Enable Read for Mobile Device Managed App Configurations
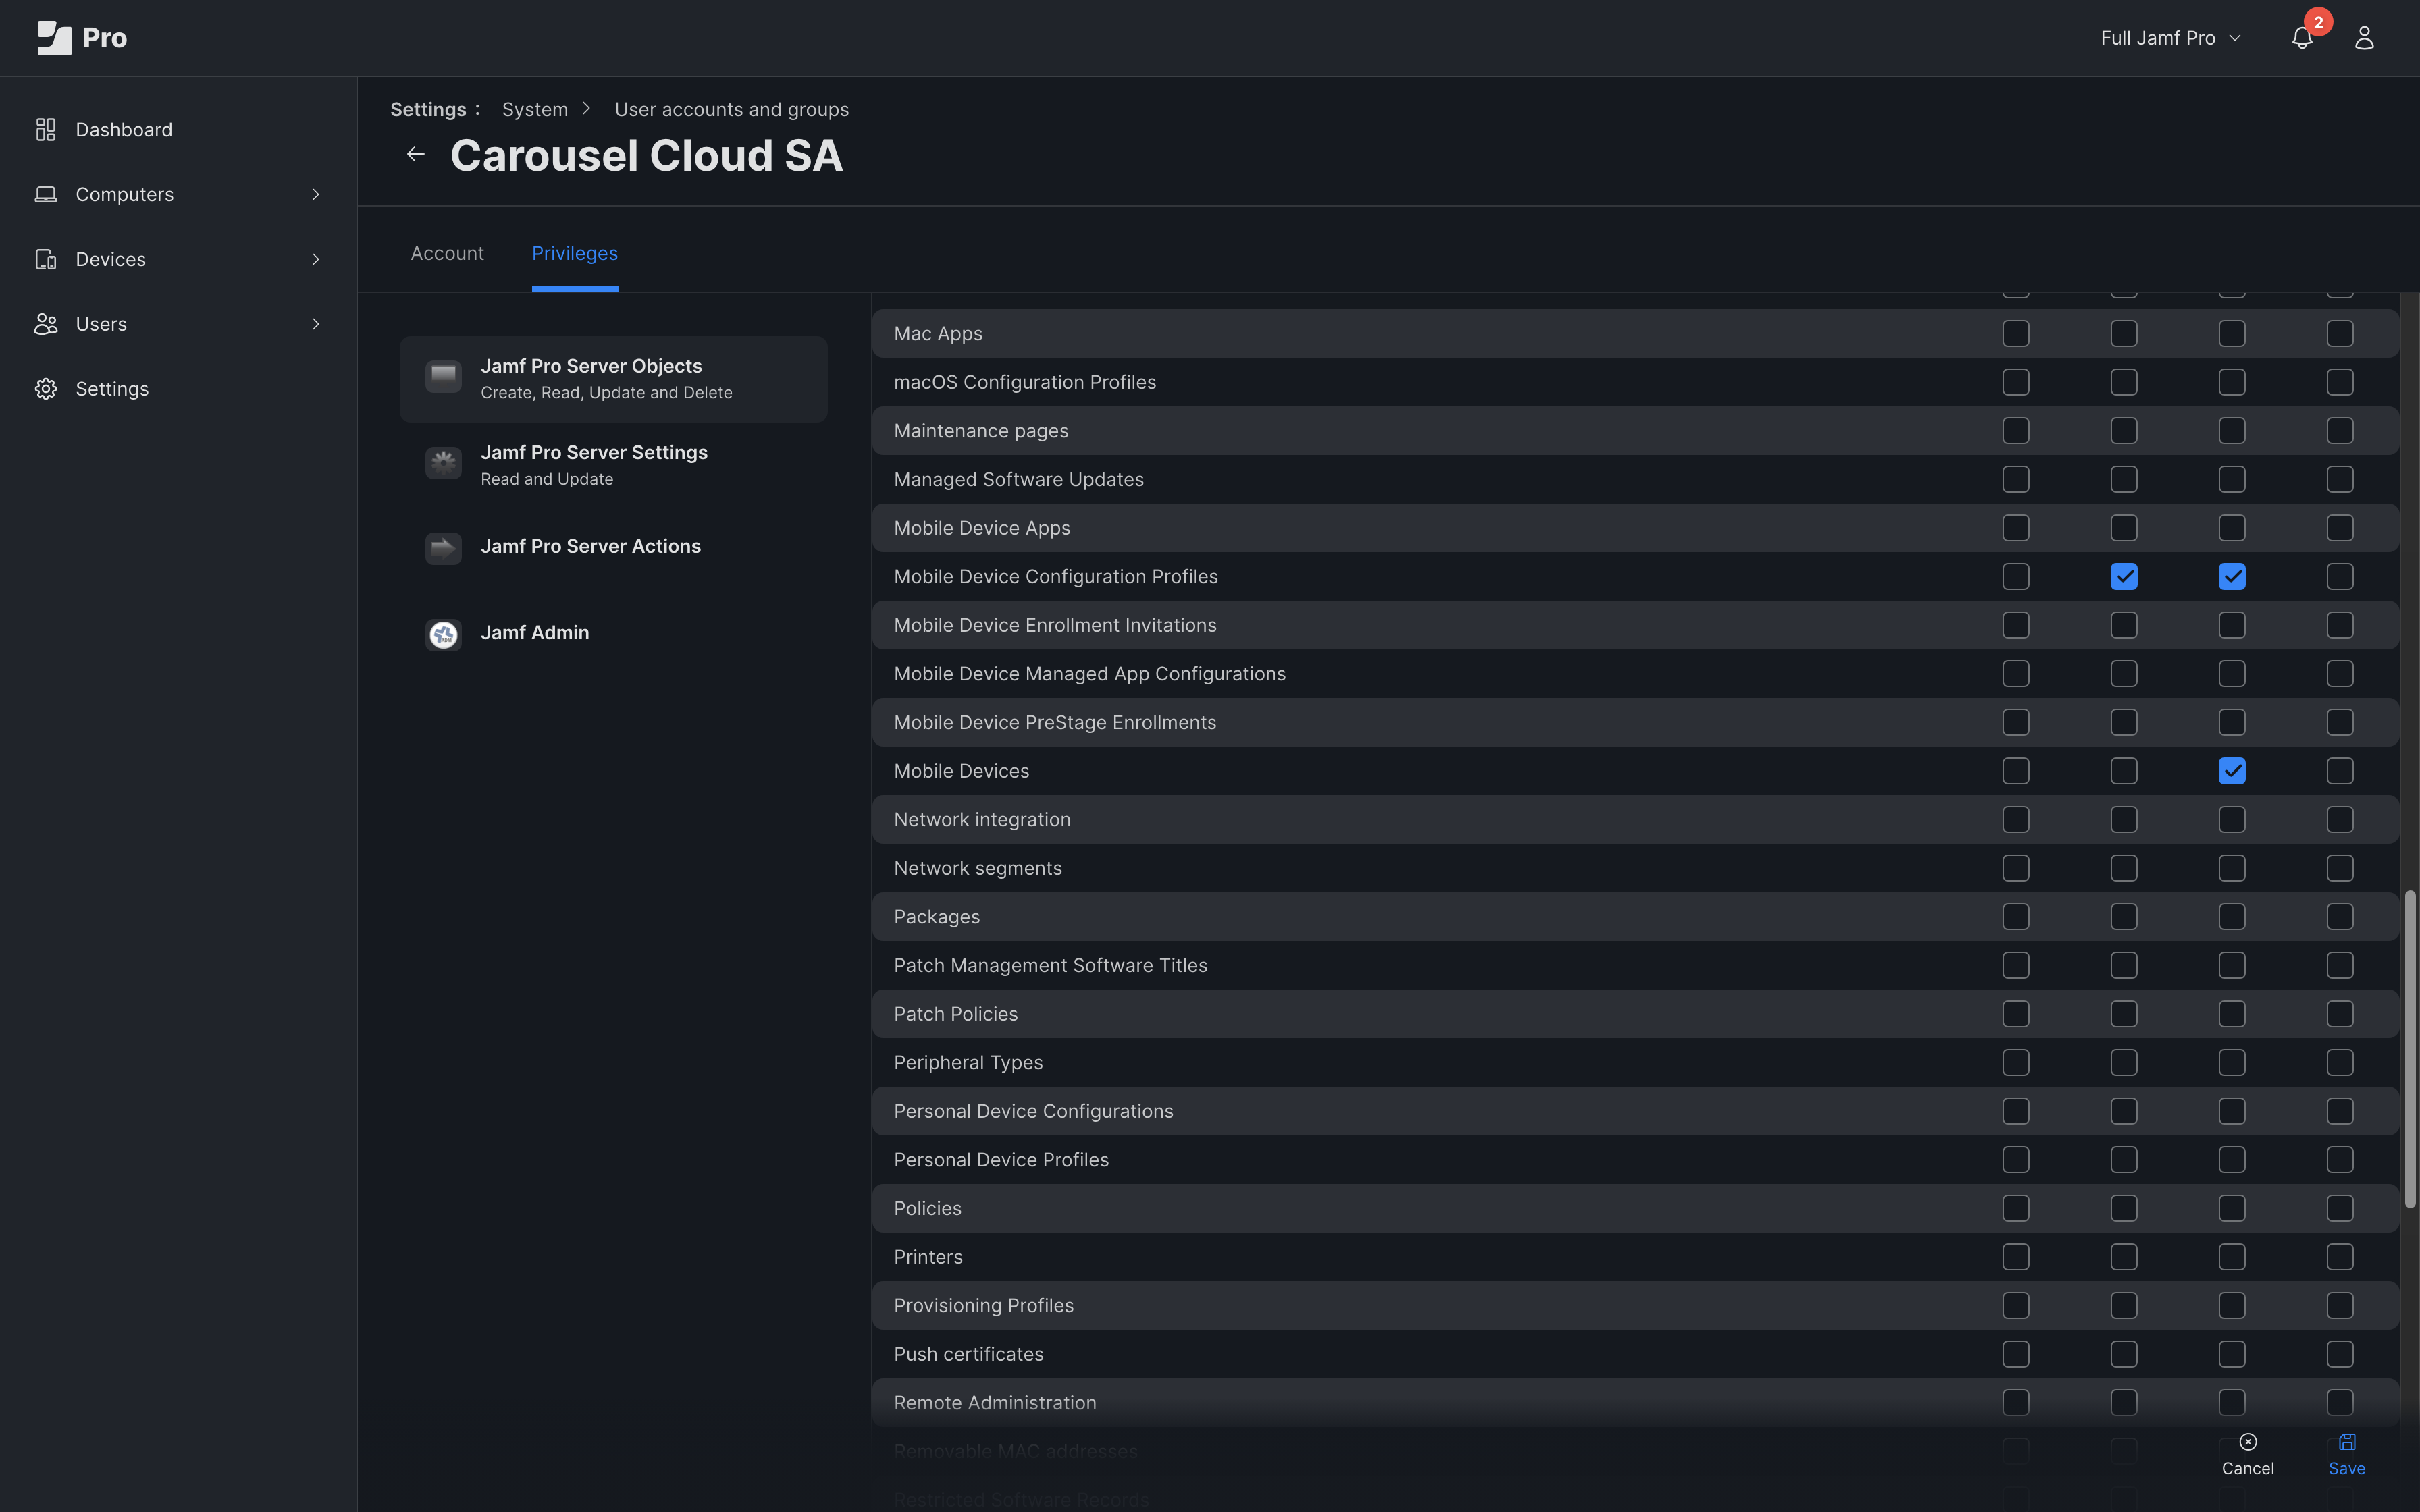This screenshot has width=2420, height=1512. [2124, 674]
